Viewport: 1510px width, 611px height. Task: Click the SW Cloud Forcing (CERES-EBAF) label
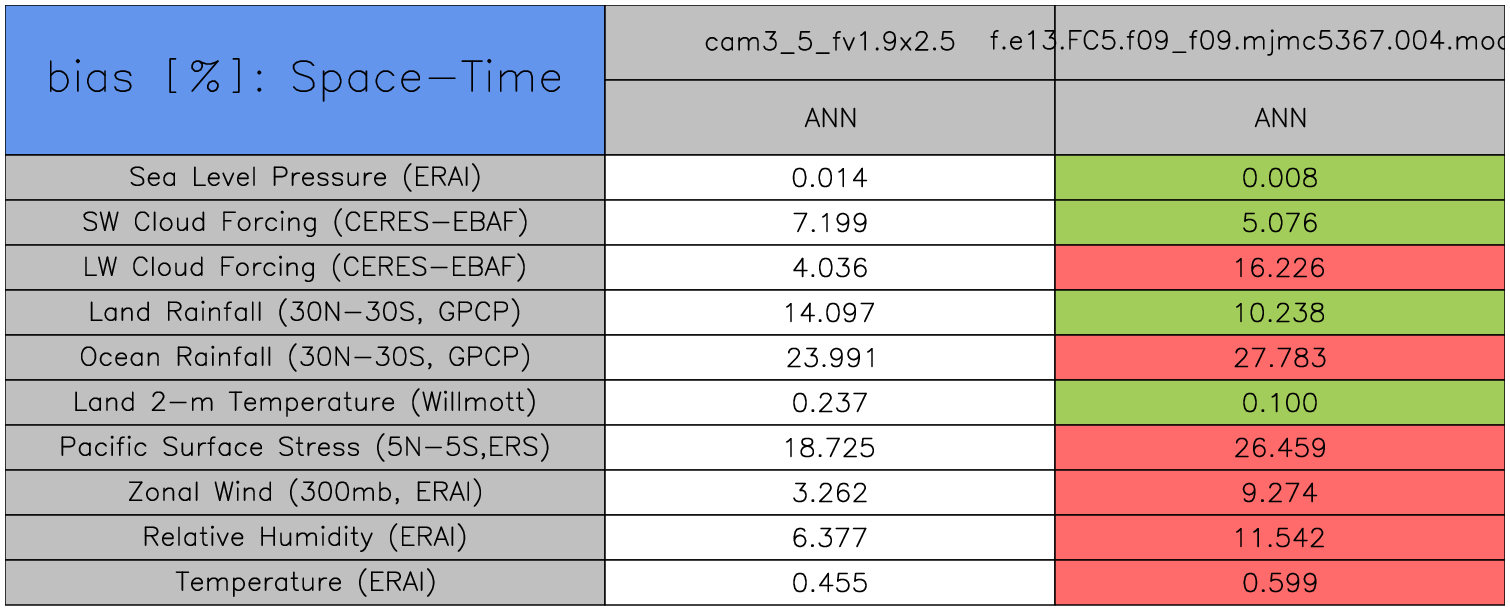coord(305,222)
